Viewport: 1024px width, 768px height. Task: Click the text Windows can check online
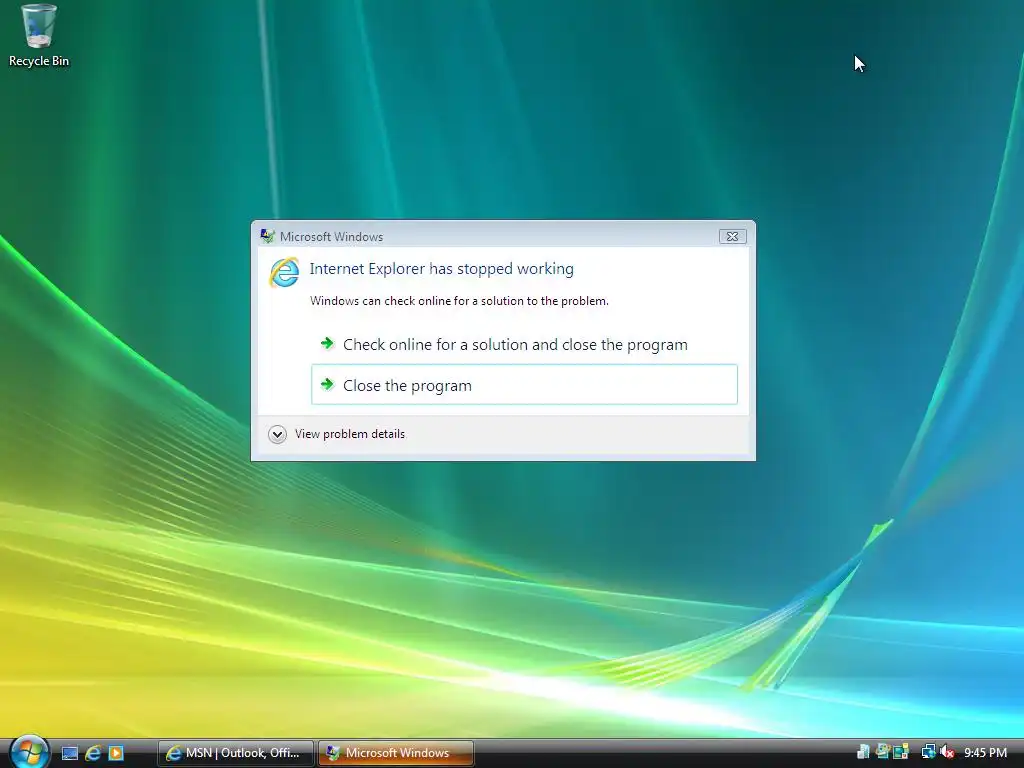pos(459,301)
